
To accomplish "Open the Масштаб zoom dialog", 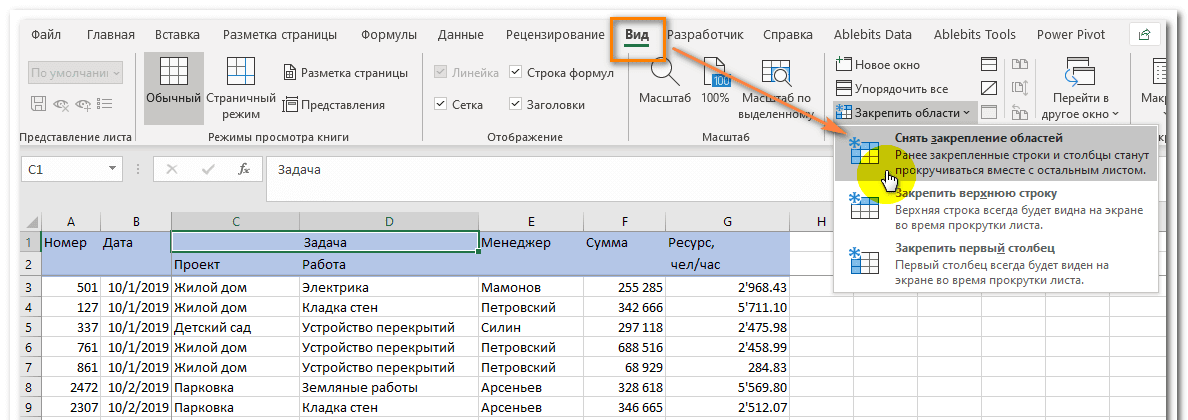I will coord(664,81).
